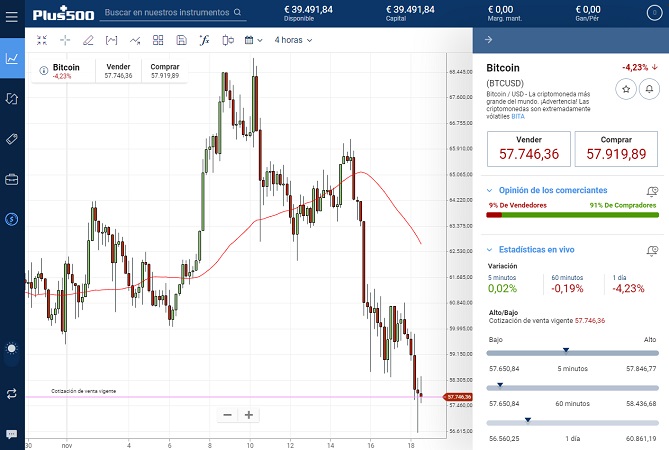669x450 pixels.
Task: Zoom in chart with plus button
Action: click(x=249, y=415)
